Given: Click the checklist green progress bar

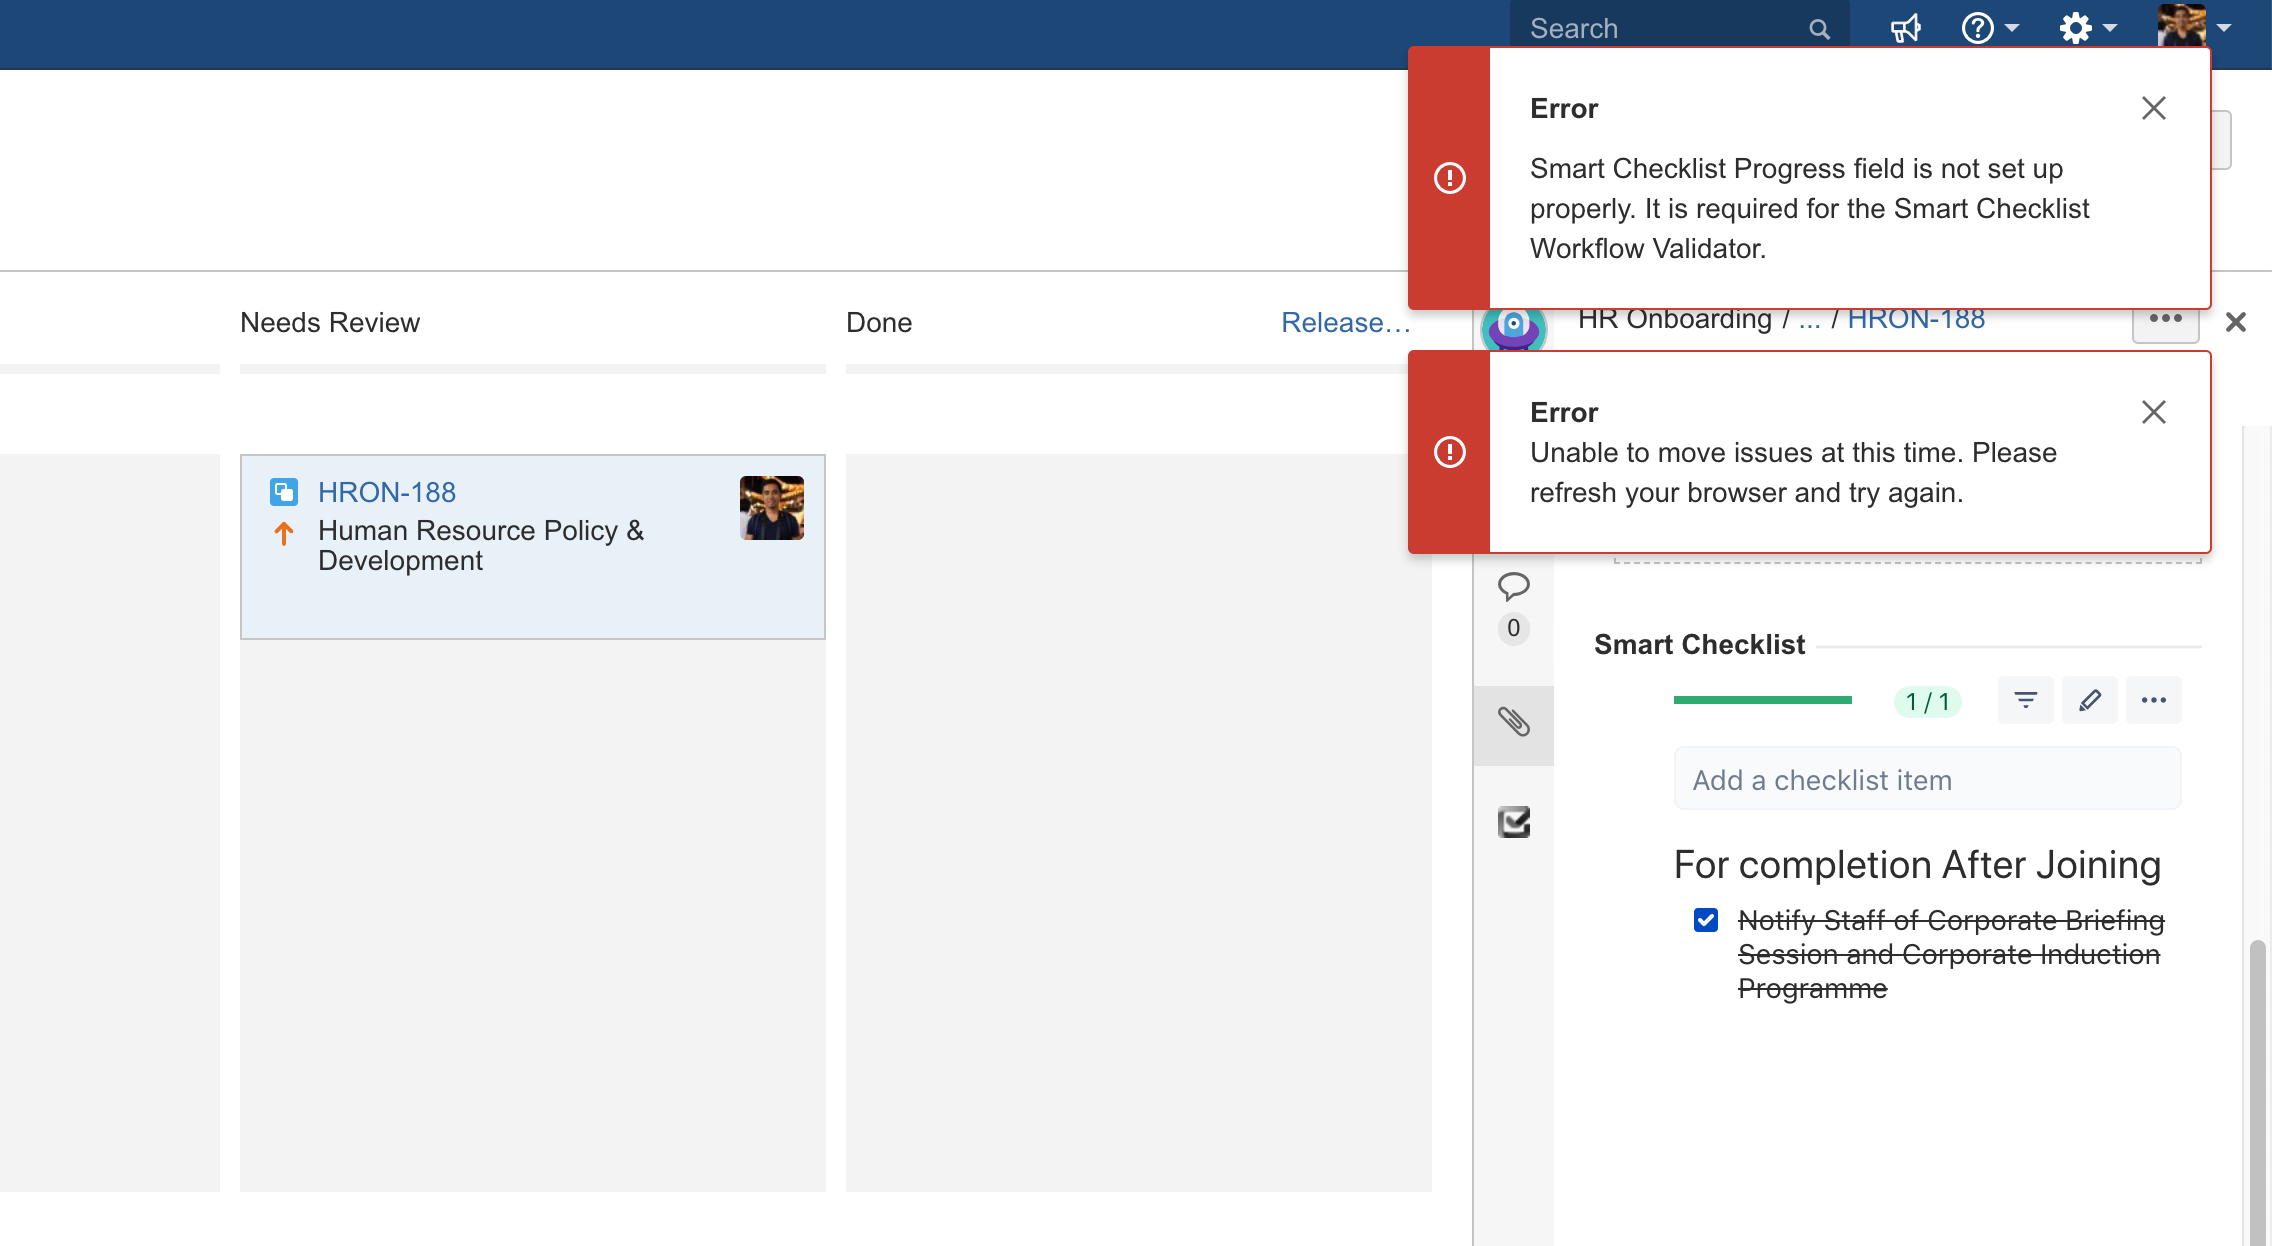Looking at the screenshot, I should [1763, 700].
